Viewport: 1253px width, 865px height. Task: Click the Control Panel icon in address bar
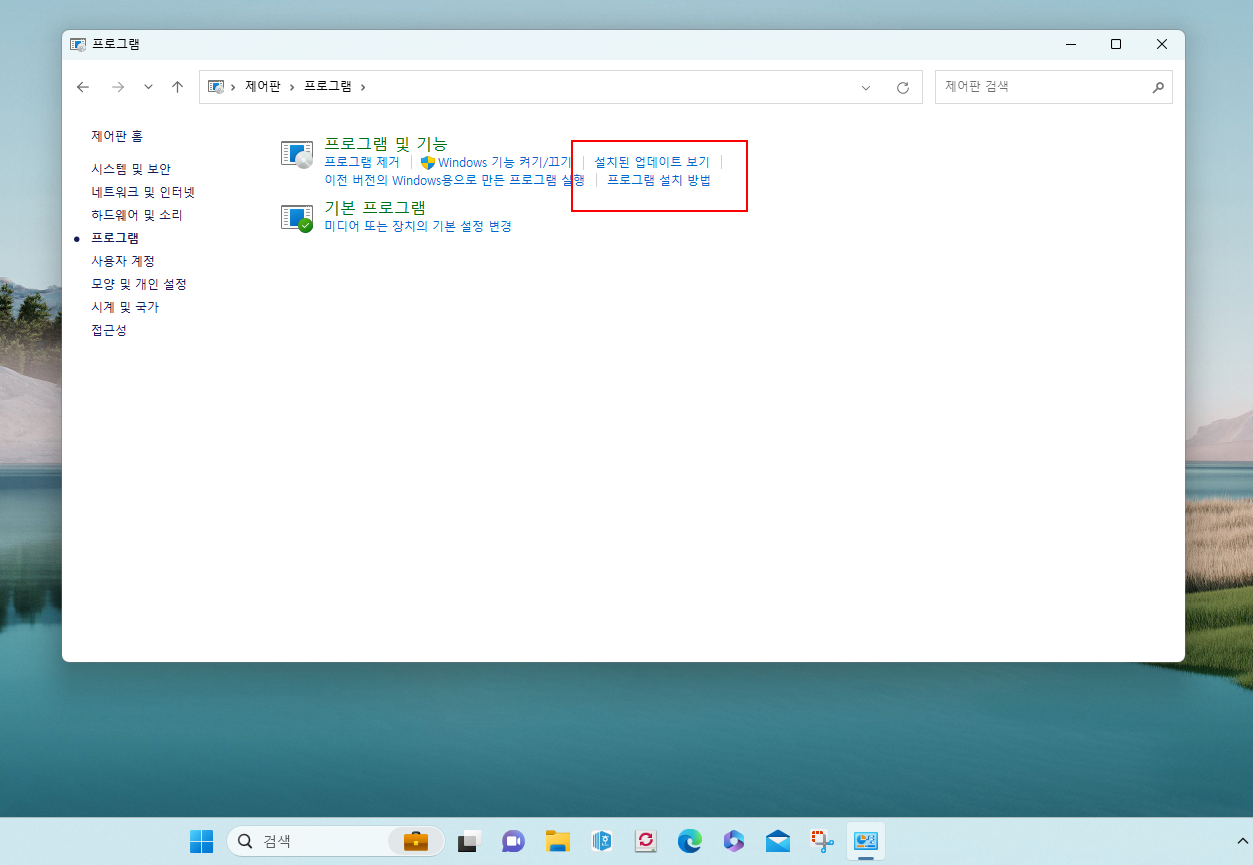coord(216,87)
